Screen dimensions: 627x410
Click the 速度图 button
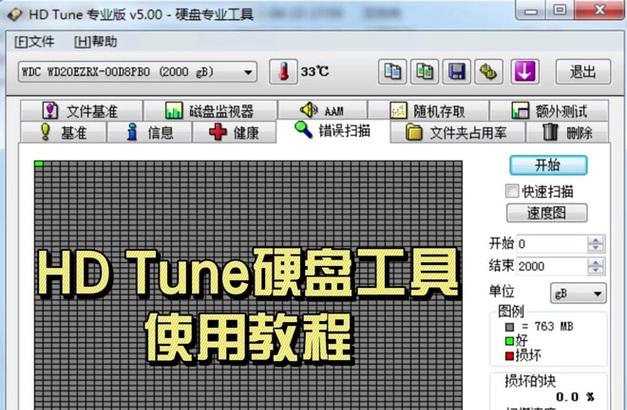(547, 213)
